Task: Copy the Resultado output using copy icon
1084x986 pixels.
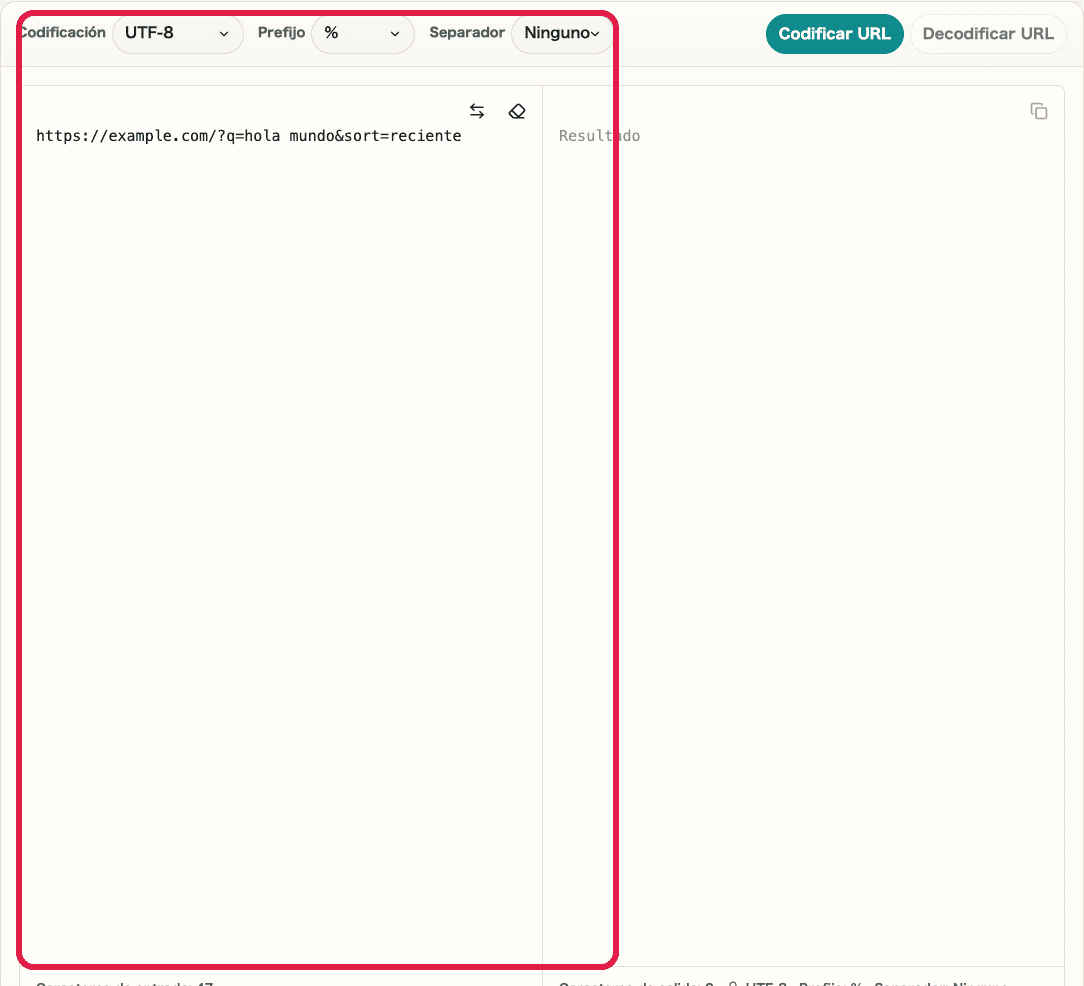Action: coord(1039,111)
